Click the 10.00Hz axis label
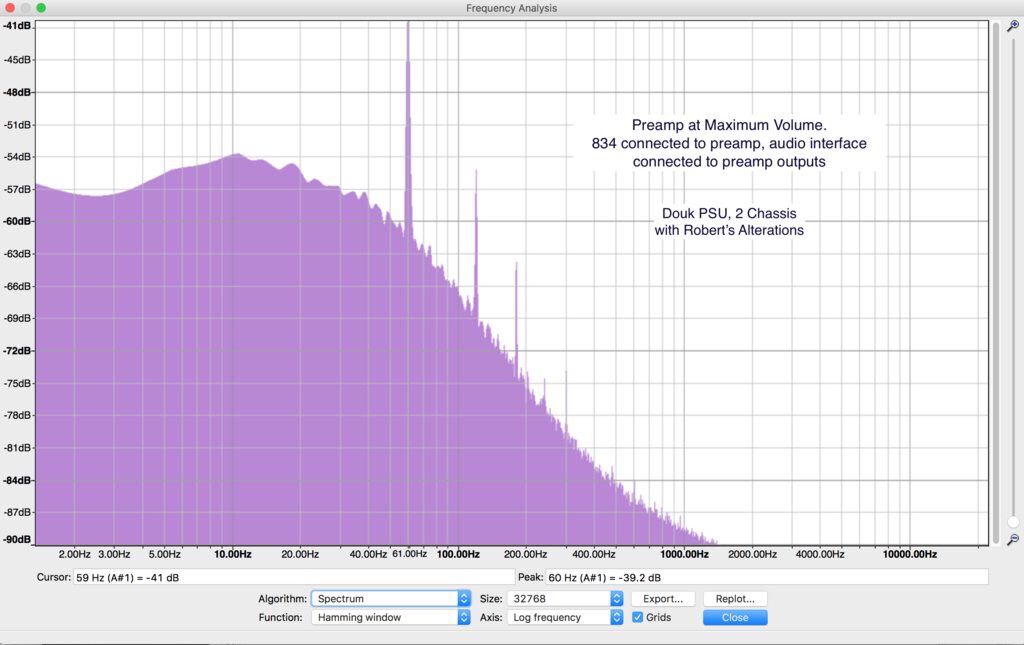 pos(232,554)
